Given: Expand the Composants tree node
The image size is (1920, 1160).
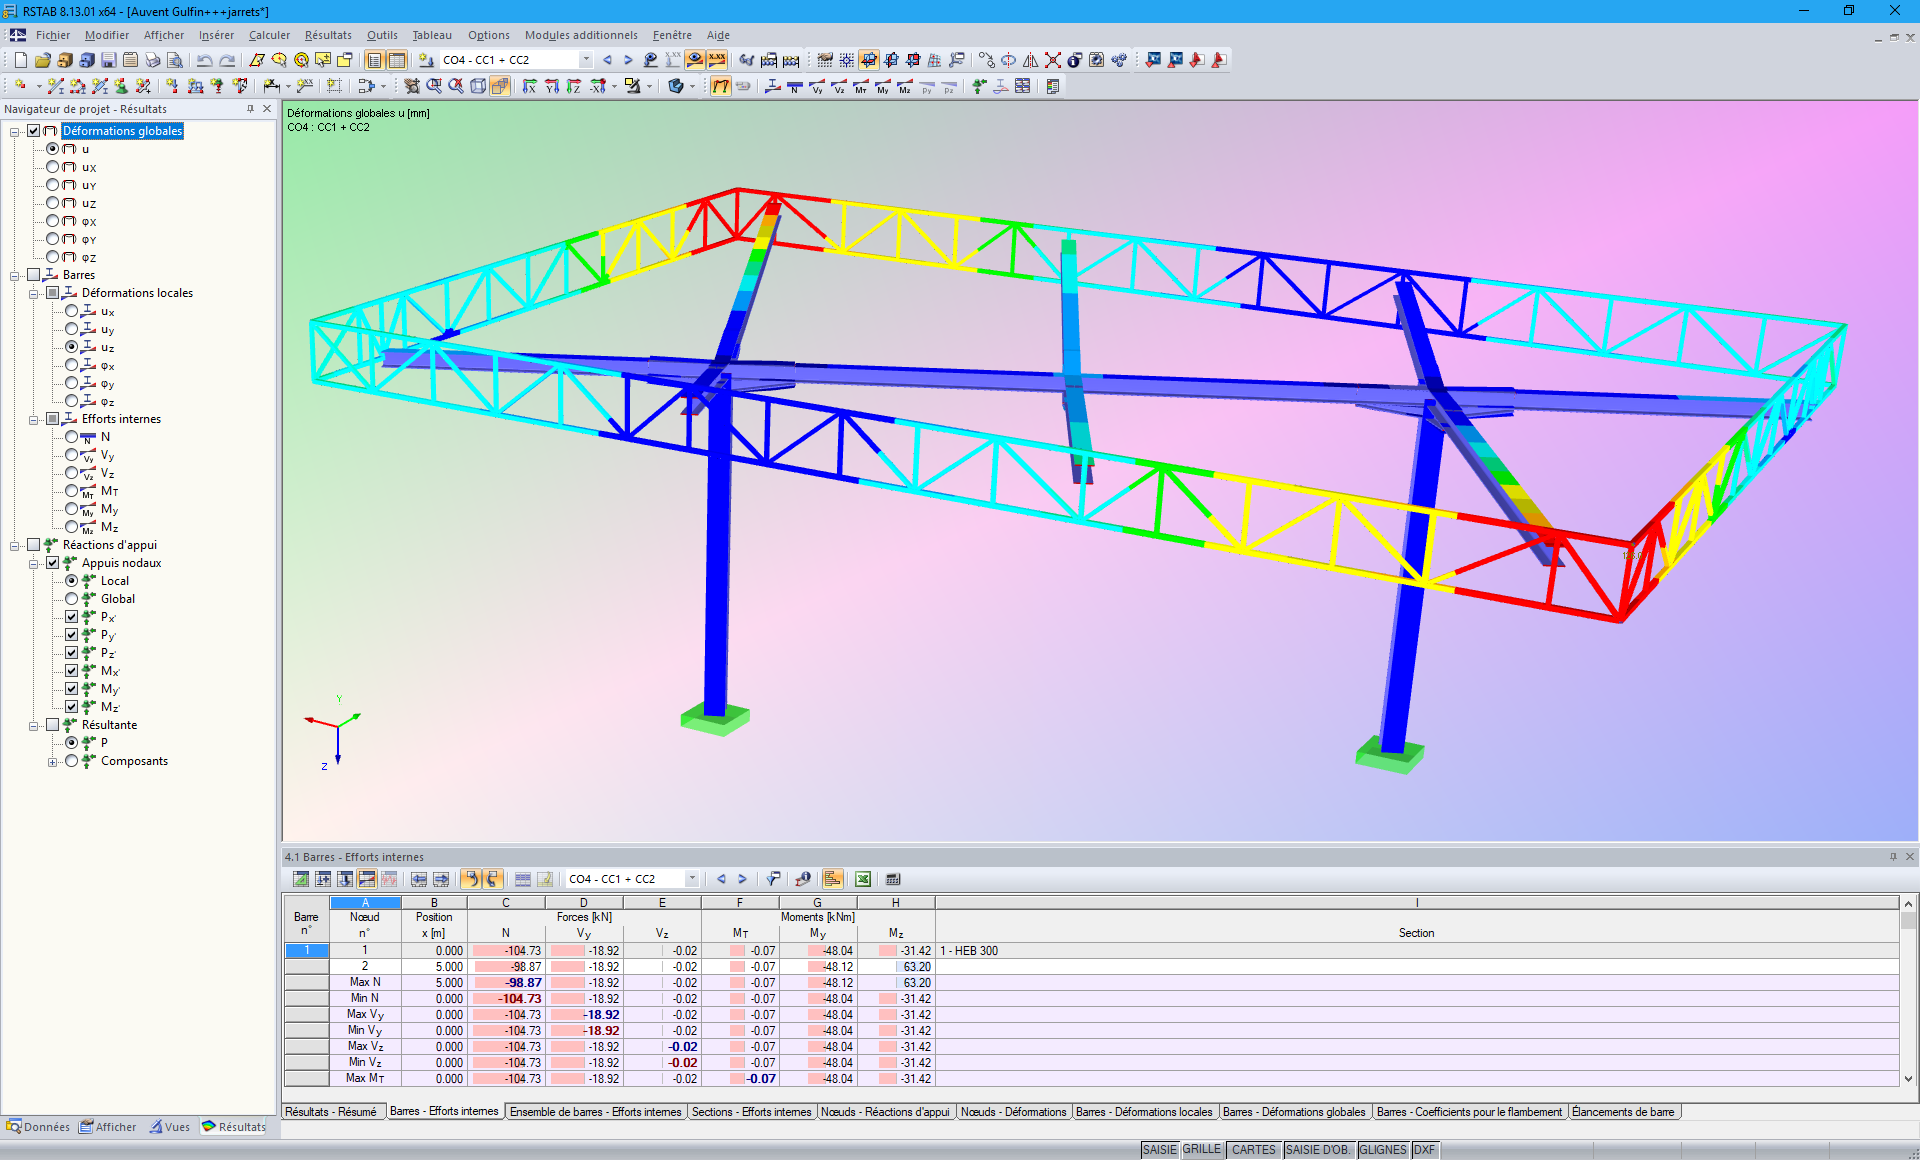Looking at the screenshot, I should (x=53, y=761).
